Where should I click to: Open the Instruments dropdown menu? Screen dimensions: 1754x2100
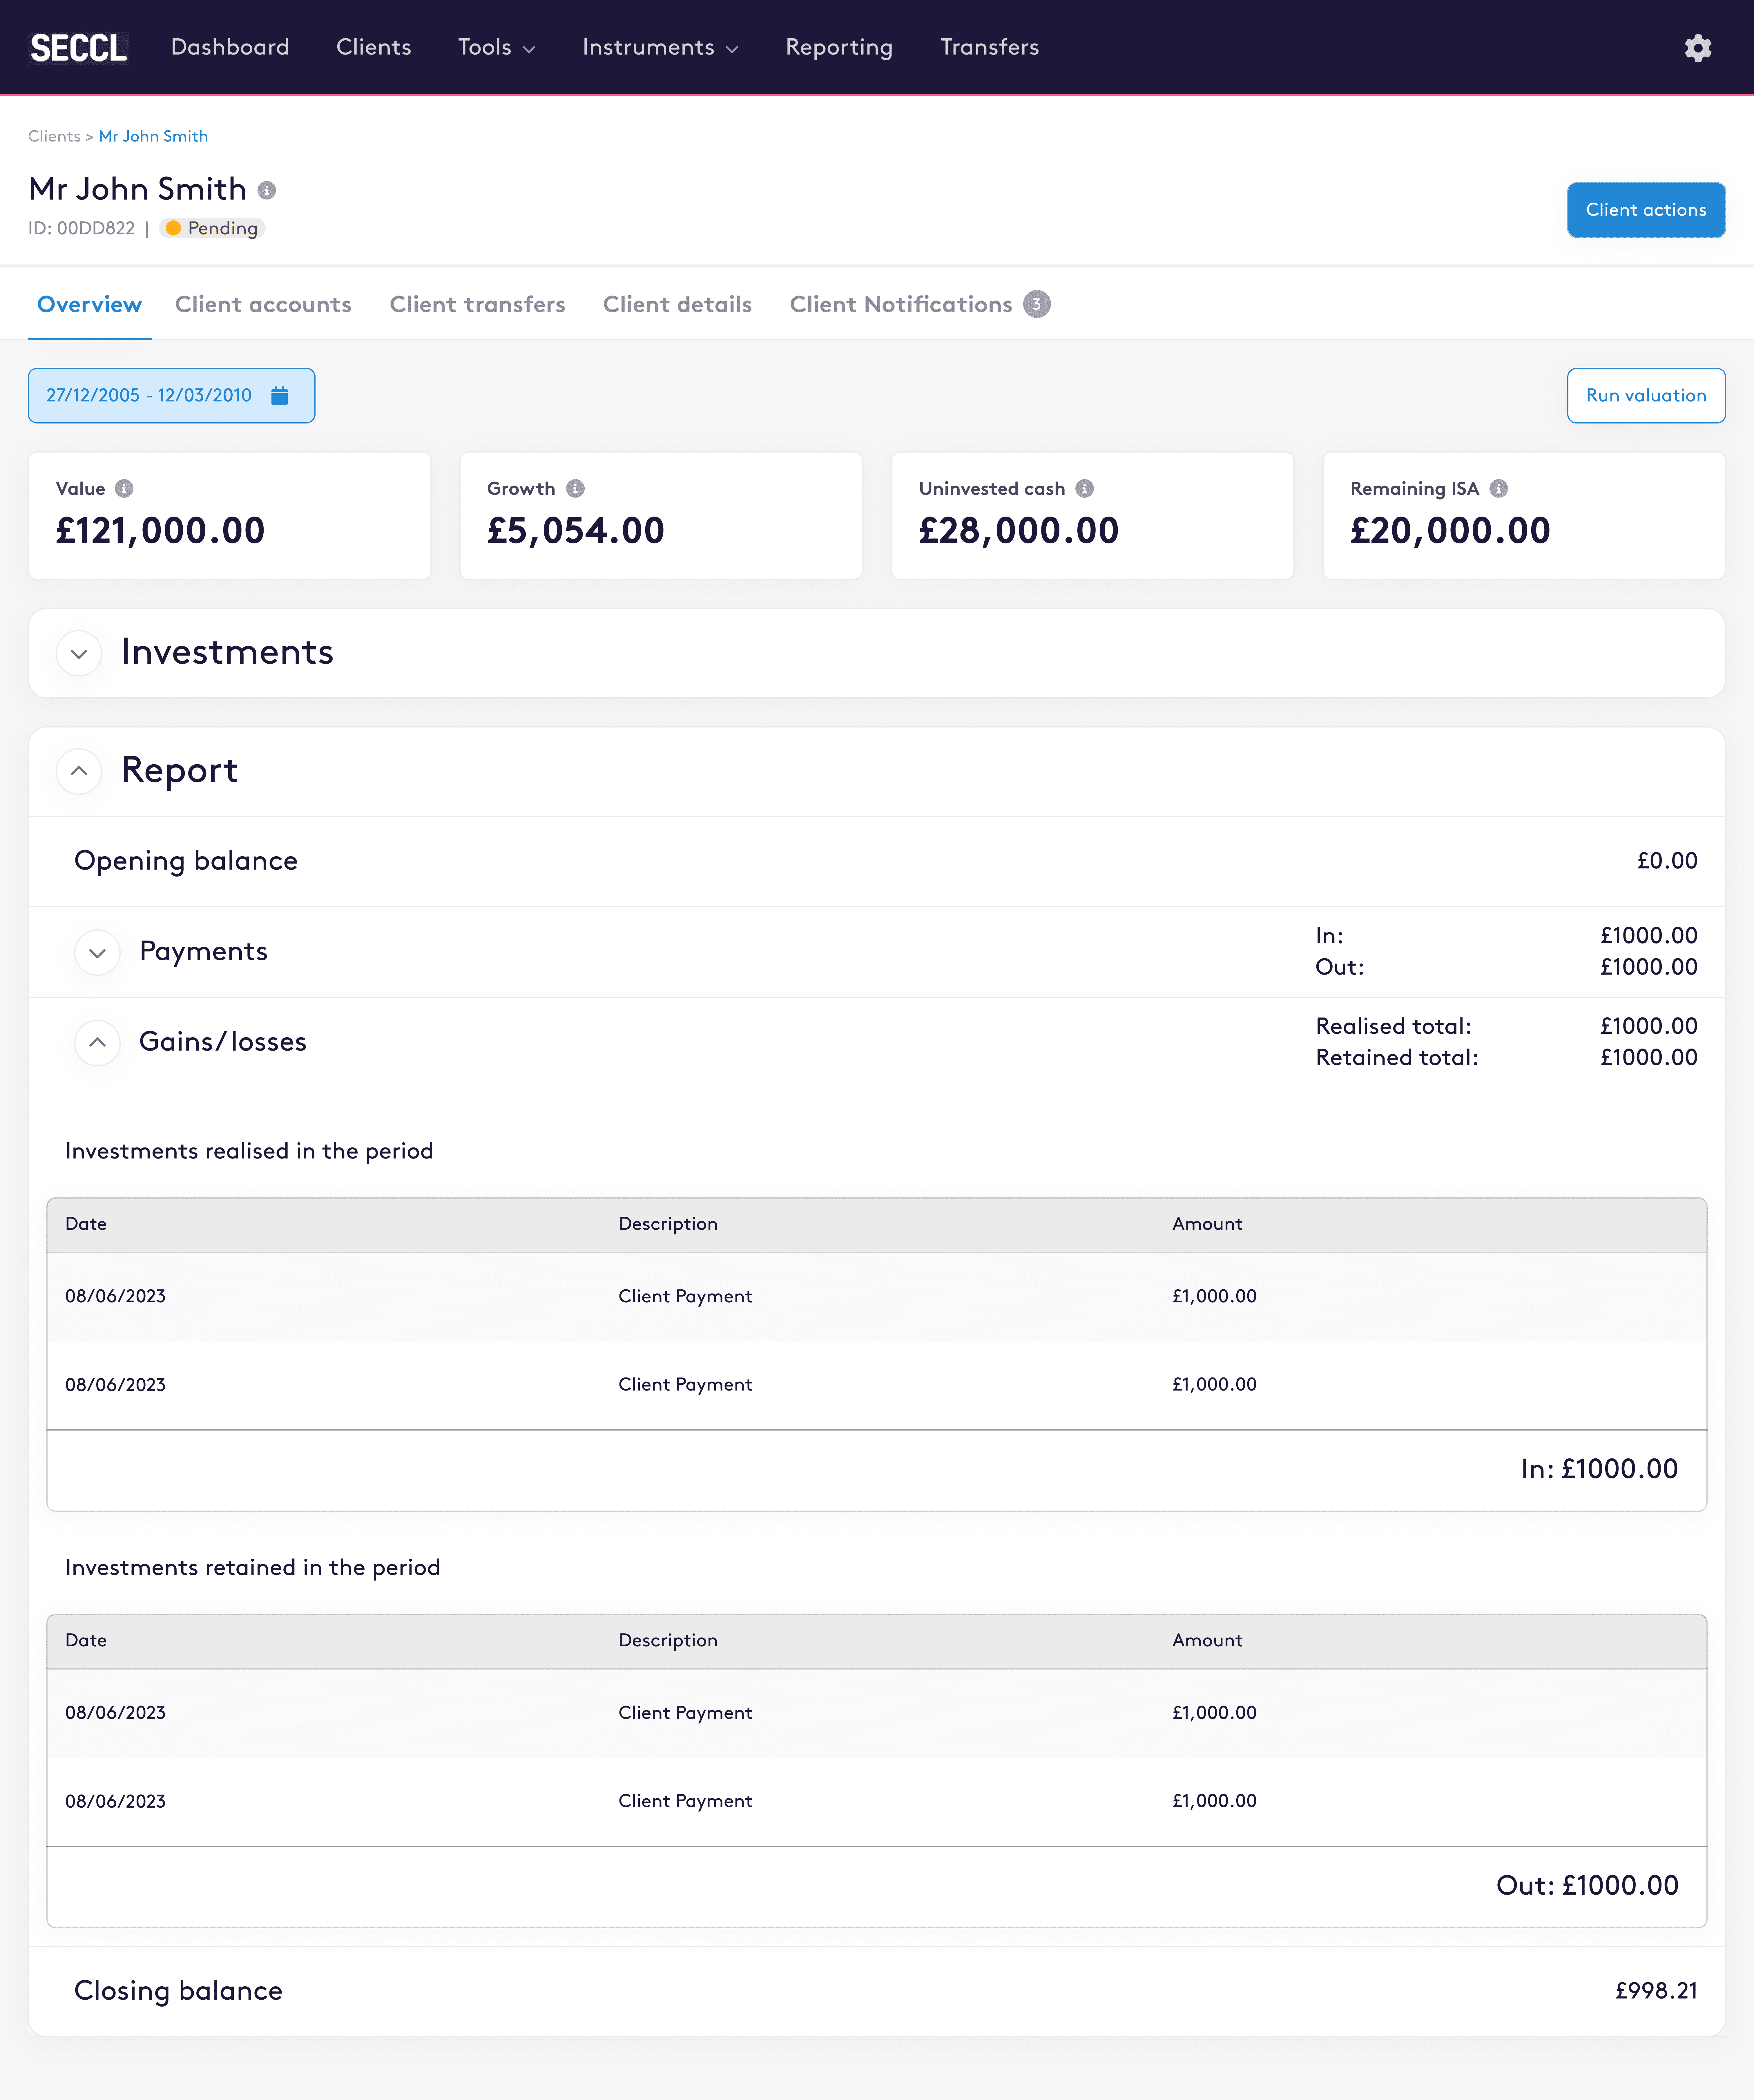click(660, 47)
